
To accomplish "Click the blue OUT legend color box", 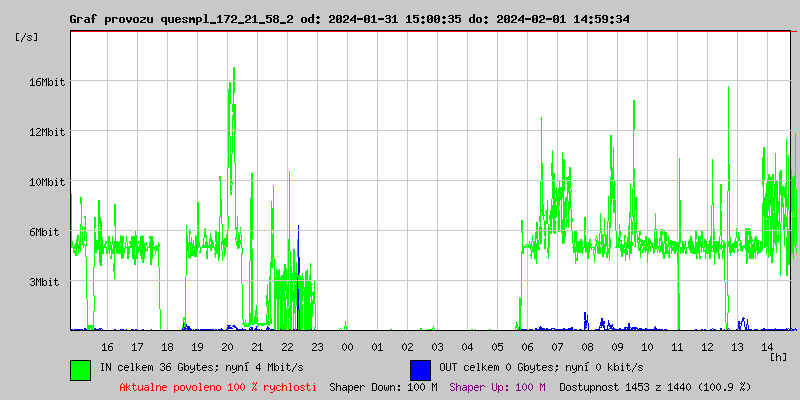I will [420, 370].
